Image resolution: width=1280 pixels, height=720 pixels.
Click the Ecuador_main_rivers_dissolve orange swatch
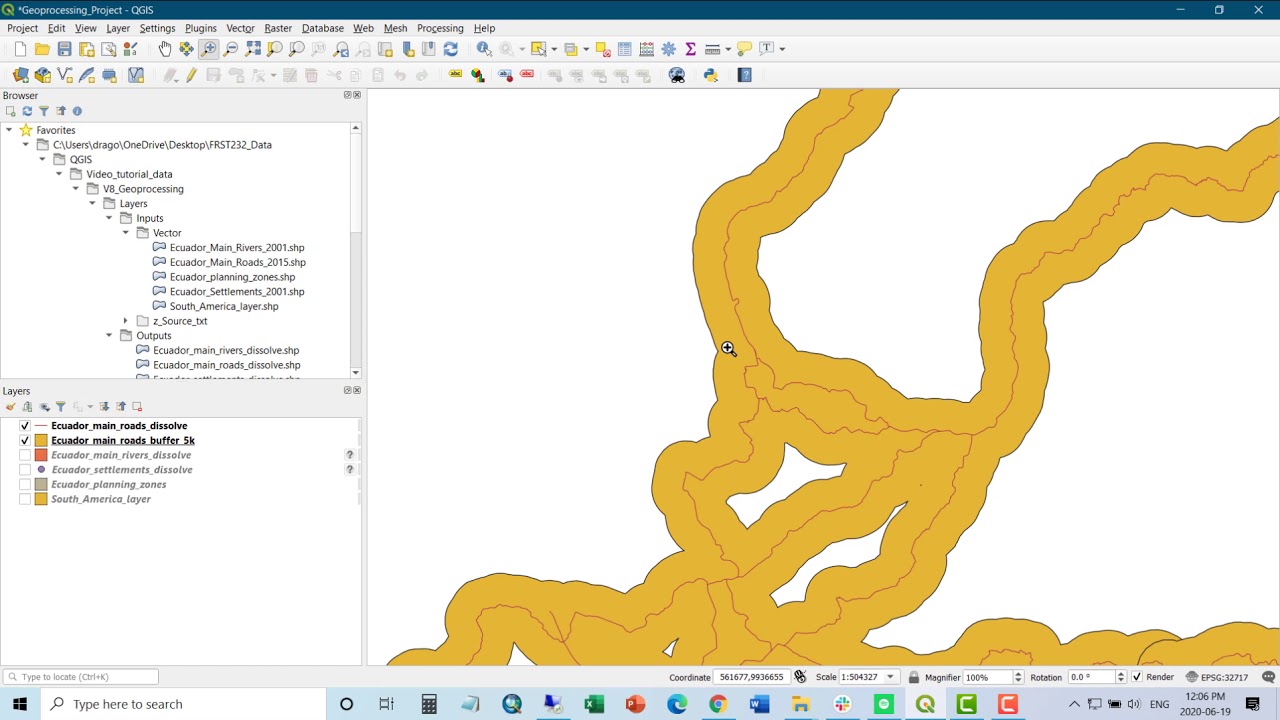[41, 455]
